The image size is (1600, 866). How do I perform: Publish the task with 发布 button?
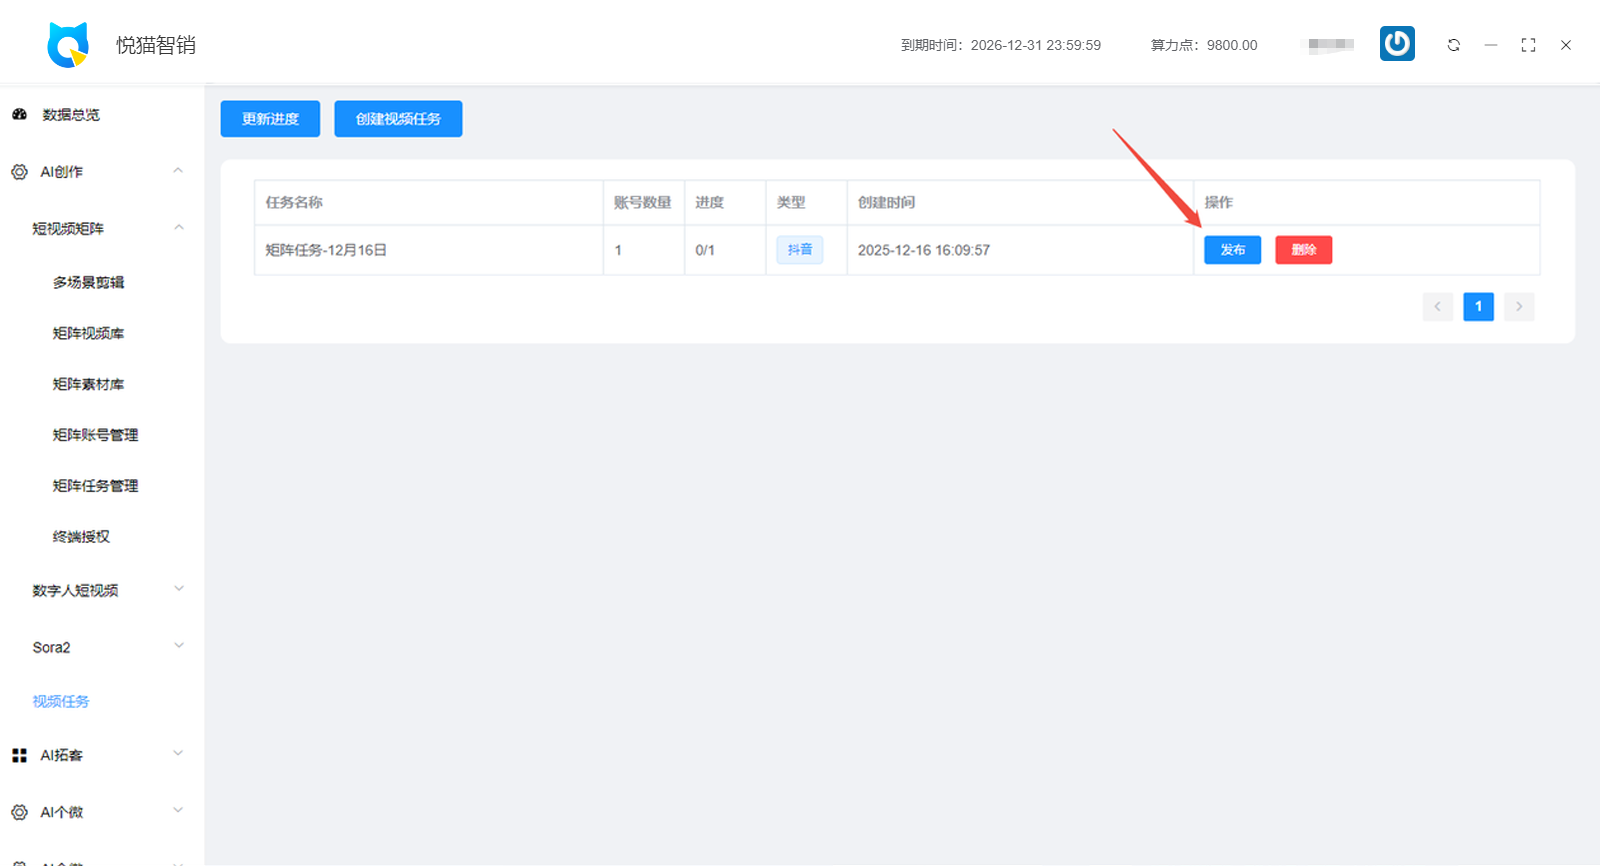click(1232, 250)
